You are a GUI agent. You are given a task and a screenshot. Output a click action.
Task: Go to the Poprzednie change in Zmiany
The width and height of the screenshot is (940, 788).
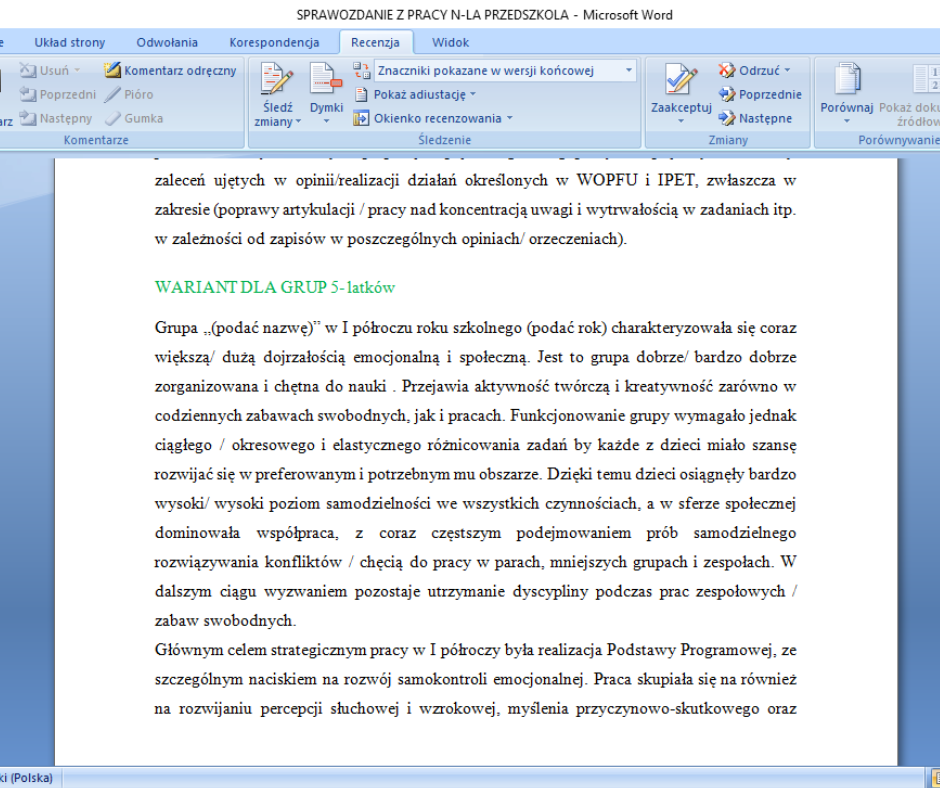[x=760, y=95]
